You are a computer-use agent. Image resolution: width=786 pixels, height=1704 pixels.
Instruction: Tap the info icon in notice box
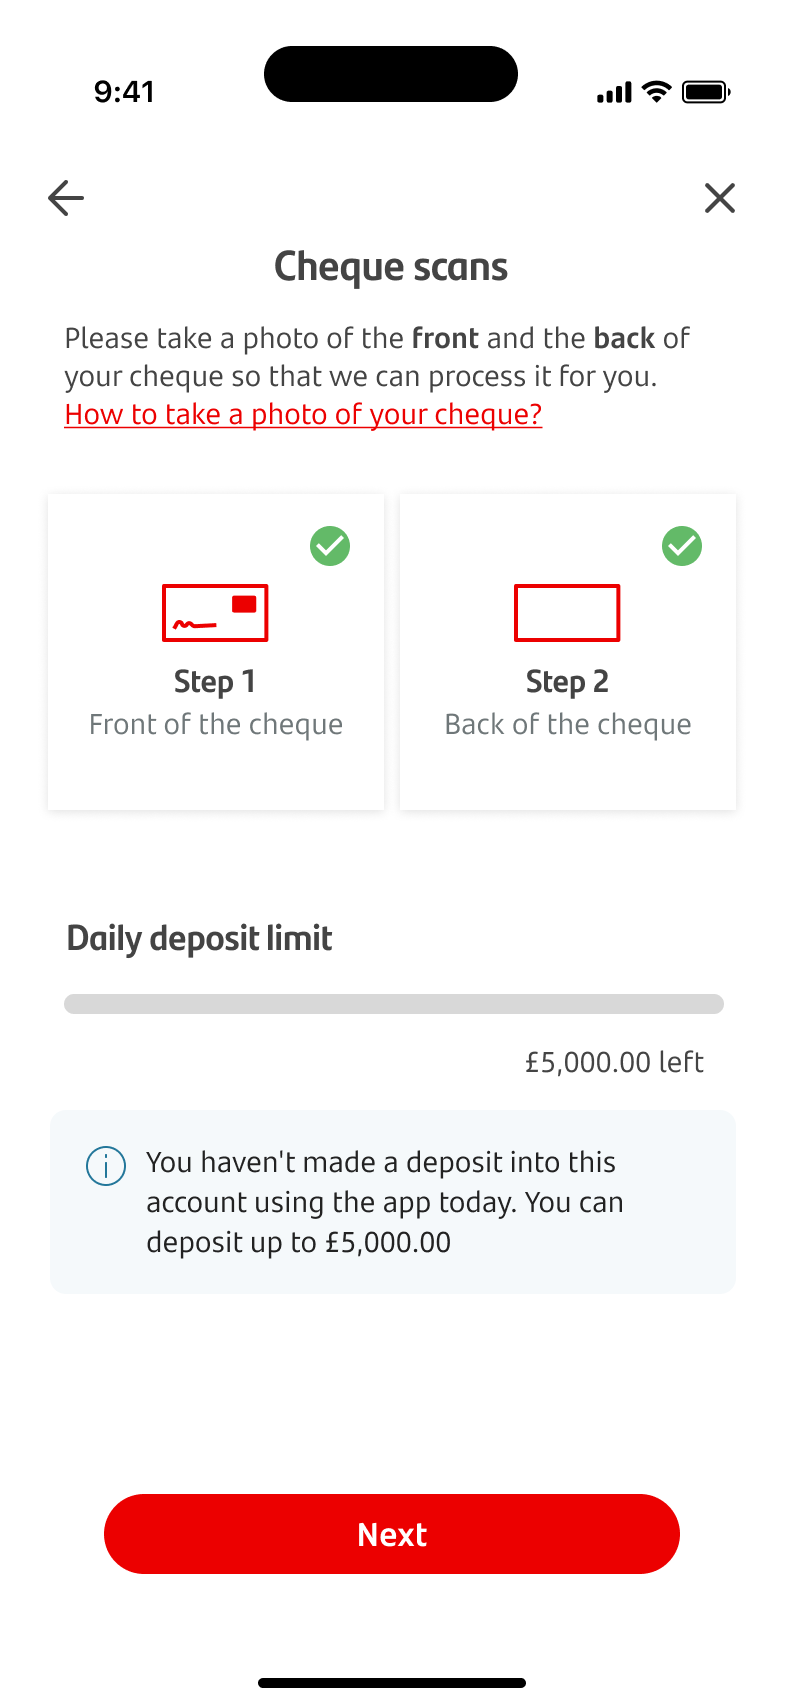[x=106, y=1166]
